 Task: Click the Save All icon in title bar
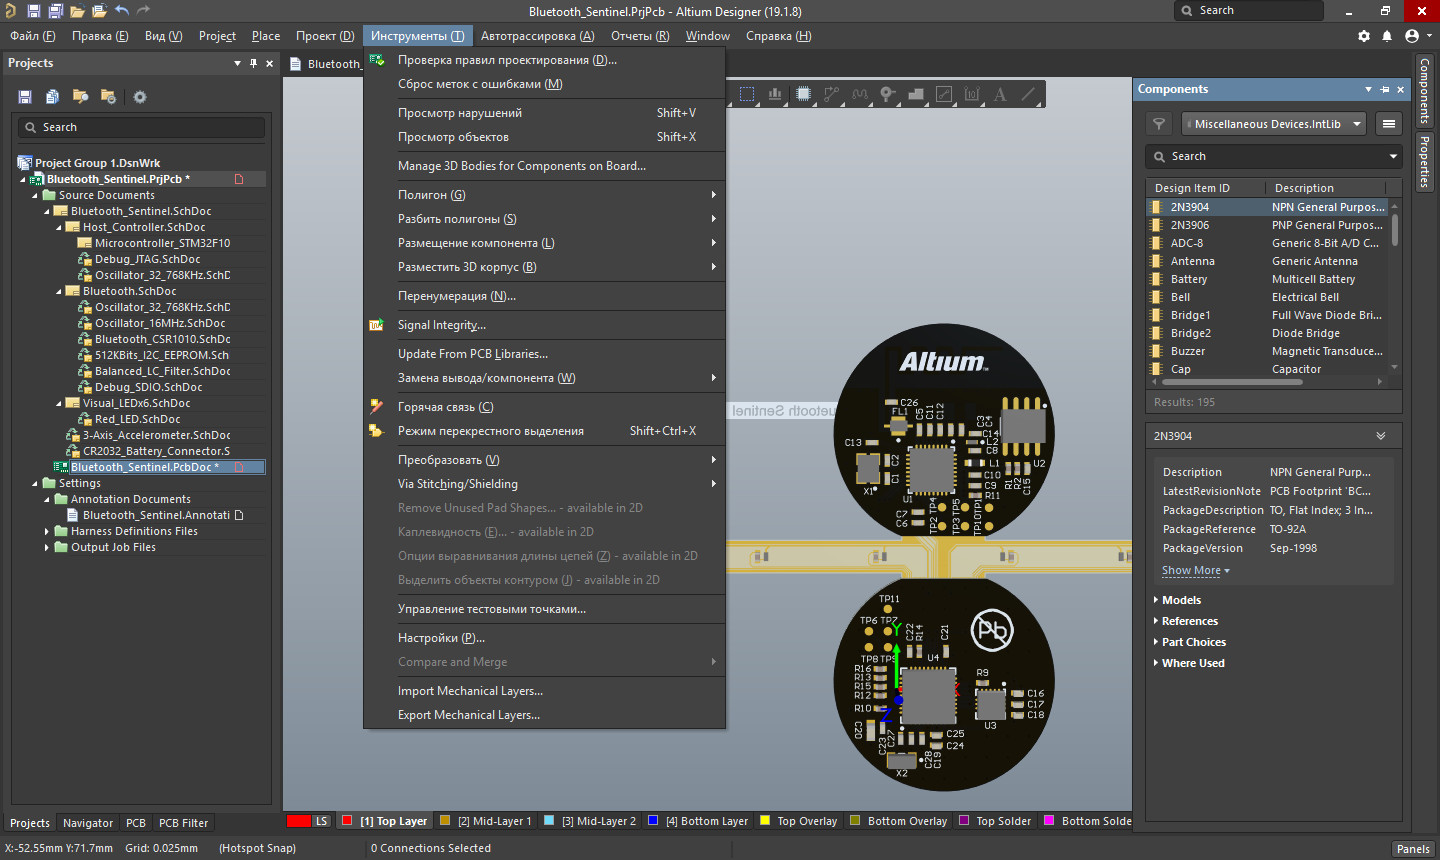pyautogui.click(x=55, y=11)
